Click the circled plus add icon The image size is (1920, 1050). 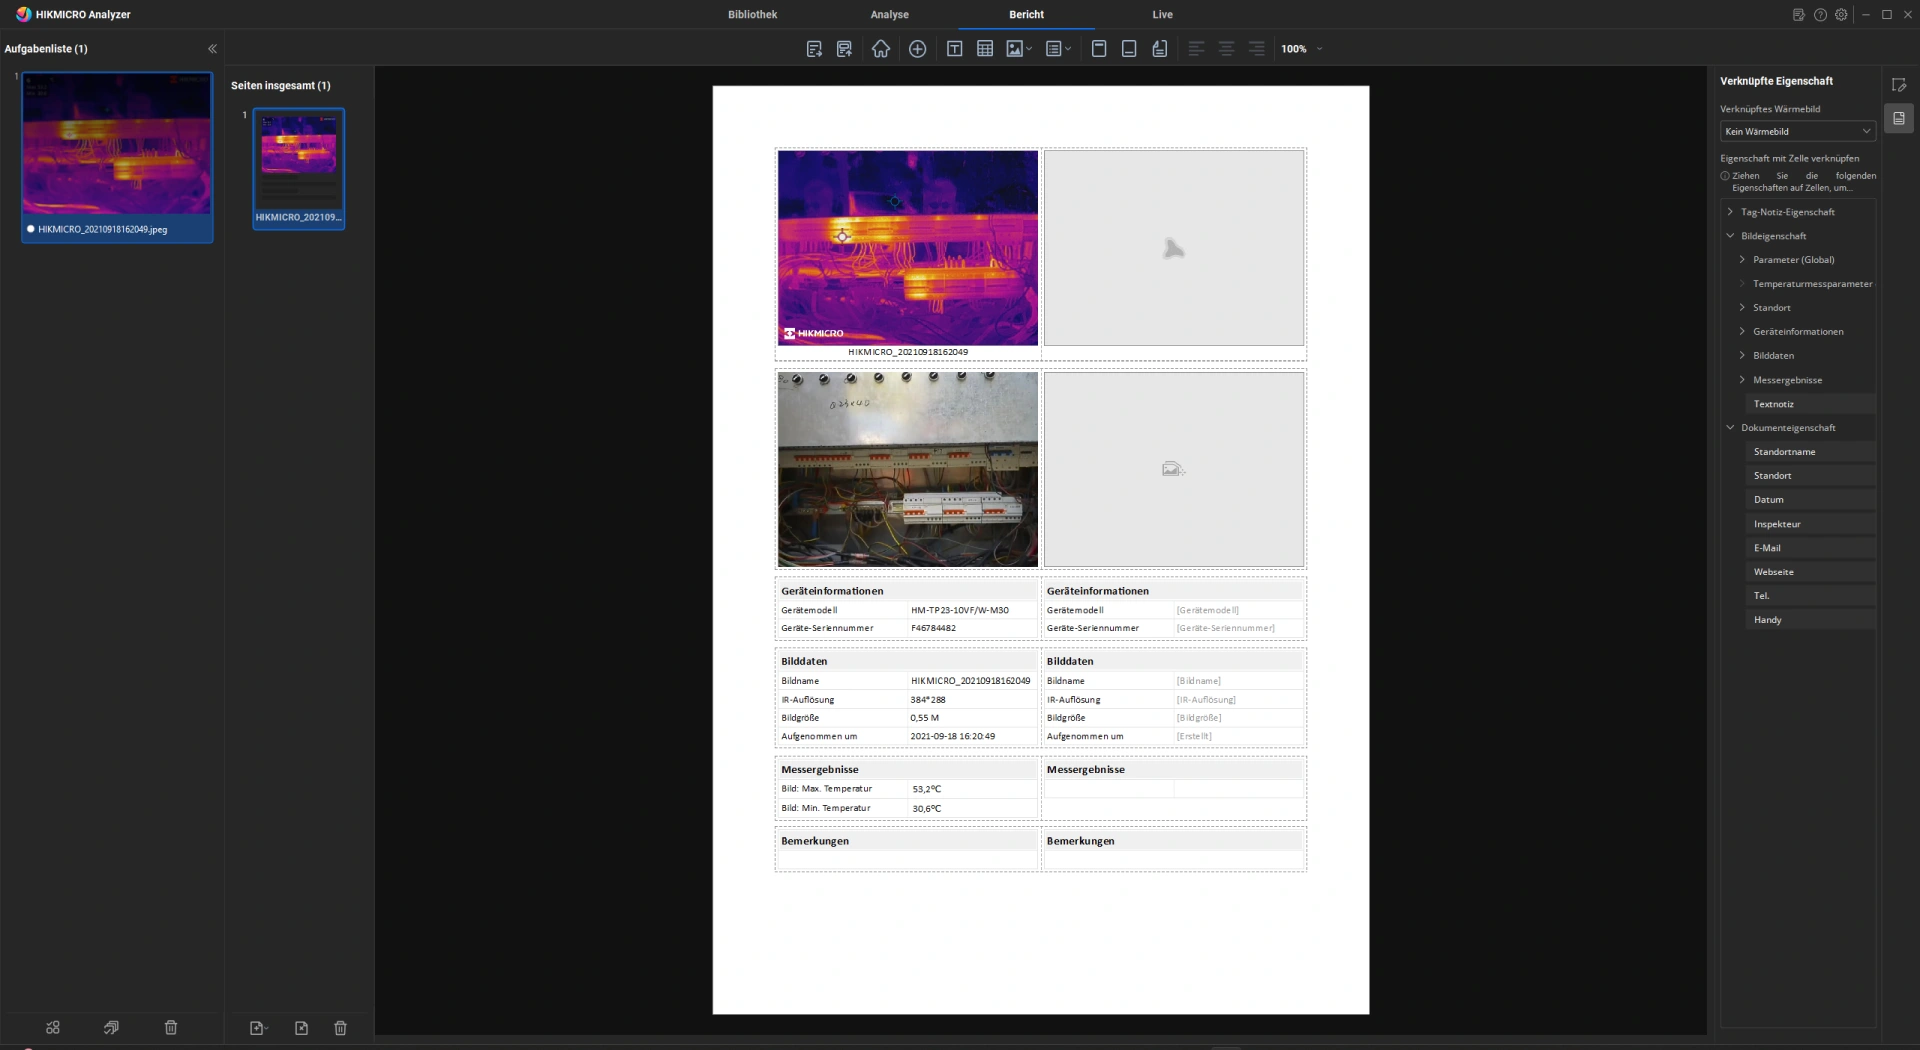[917, 49]
